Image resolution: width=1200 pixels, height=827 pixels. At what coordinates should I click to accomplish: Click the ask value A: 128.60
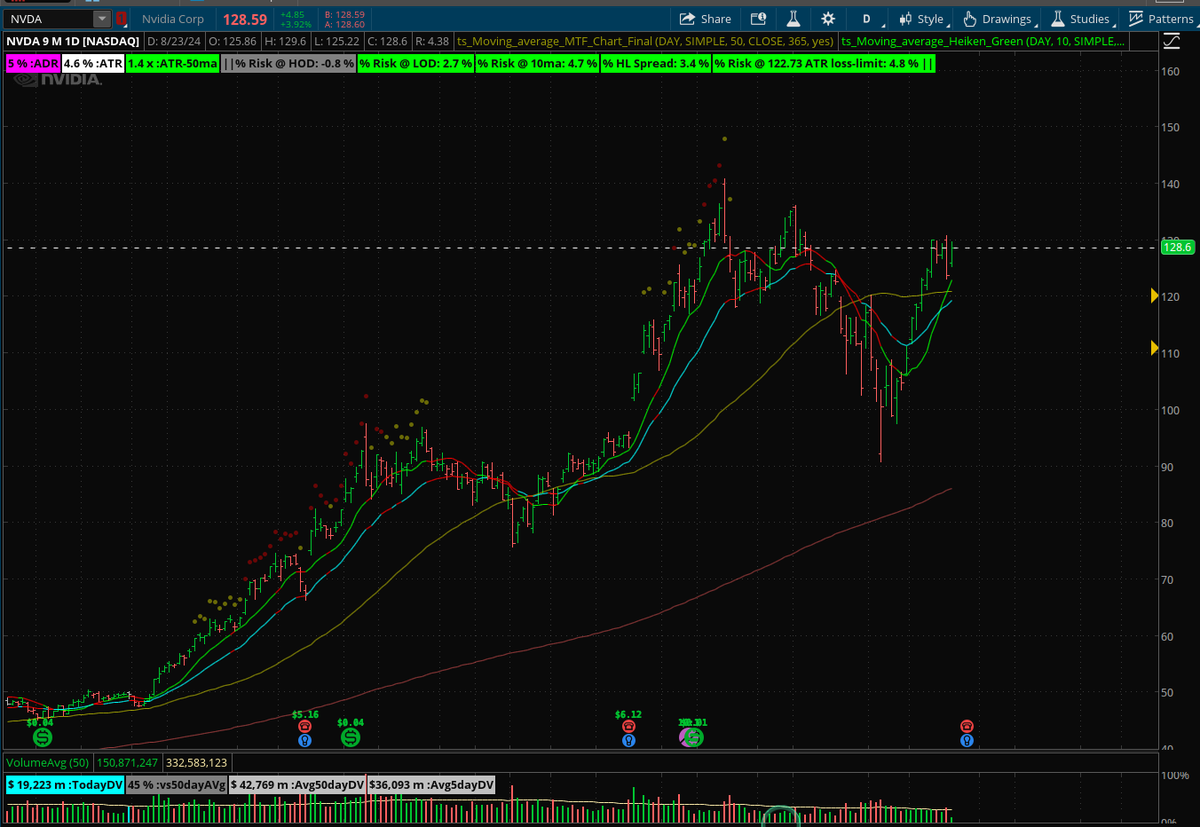[345, 24]
